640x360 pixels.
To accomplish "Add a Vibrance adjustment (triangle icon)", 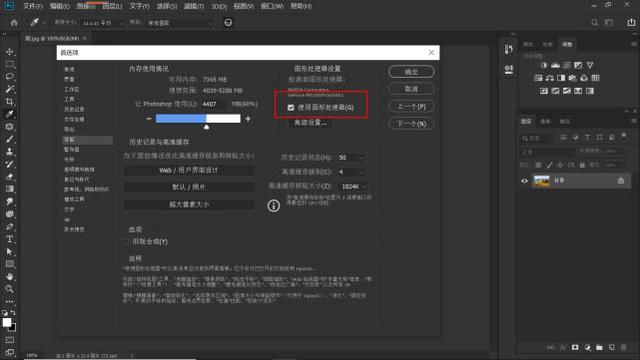I will [590, 65].
